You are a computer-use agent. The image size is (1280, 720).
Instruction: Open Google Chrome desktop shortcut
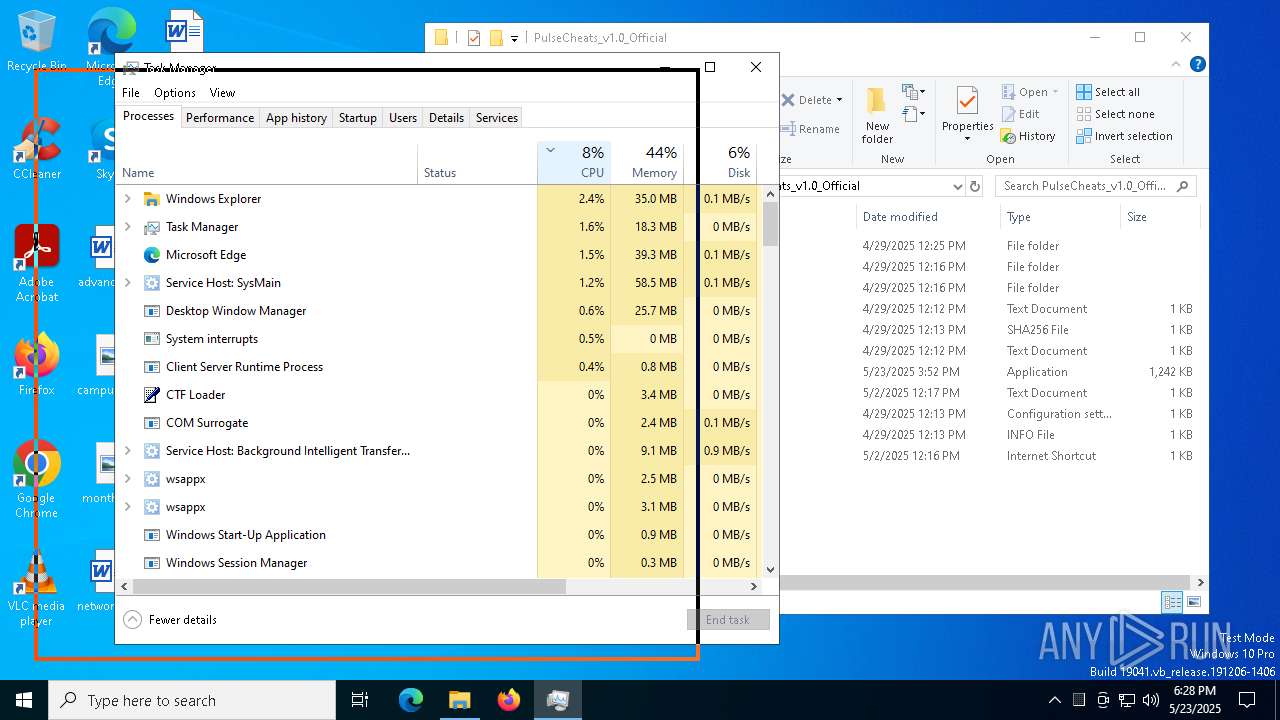click(x=36, y=479)
